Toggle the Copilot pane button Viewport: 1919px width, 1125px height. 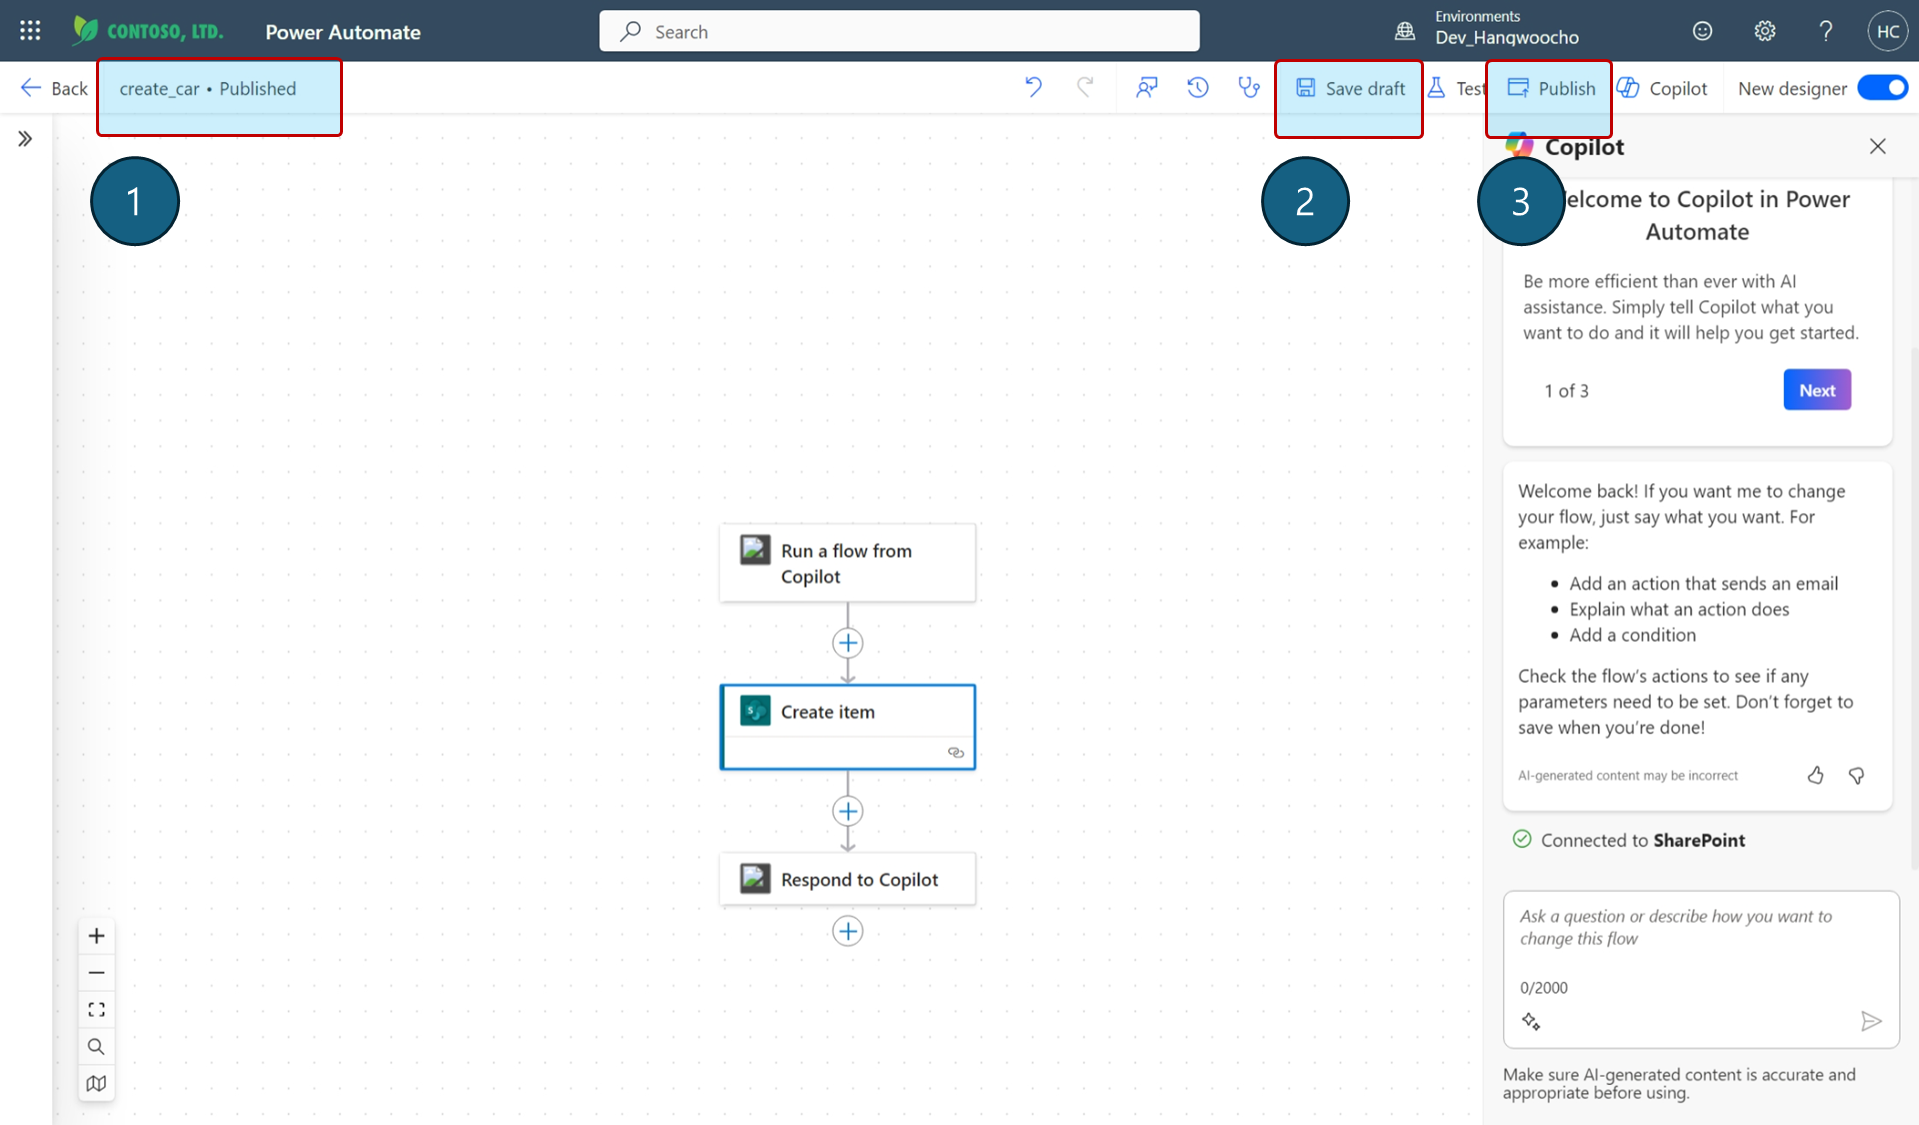coord(1662,88)
